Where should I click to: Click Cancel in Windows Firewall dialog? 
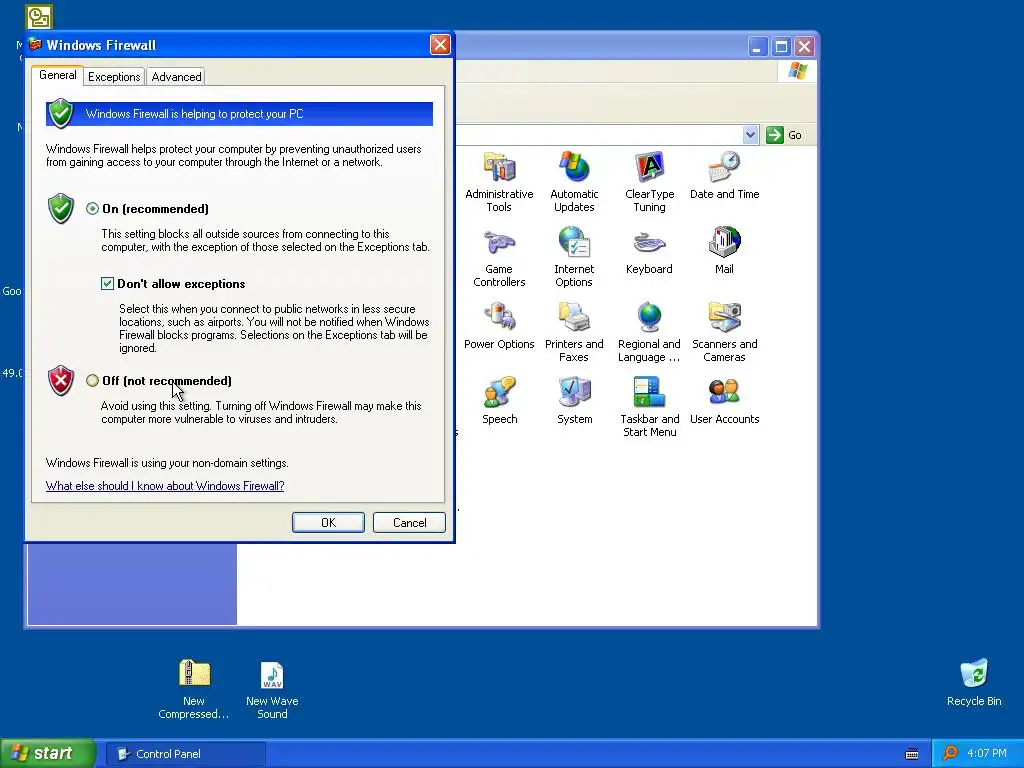[409, 522]
